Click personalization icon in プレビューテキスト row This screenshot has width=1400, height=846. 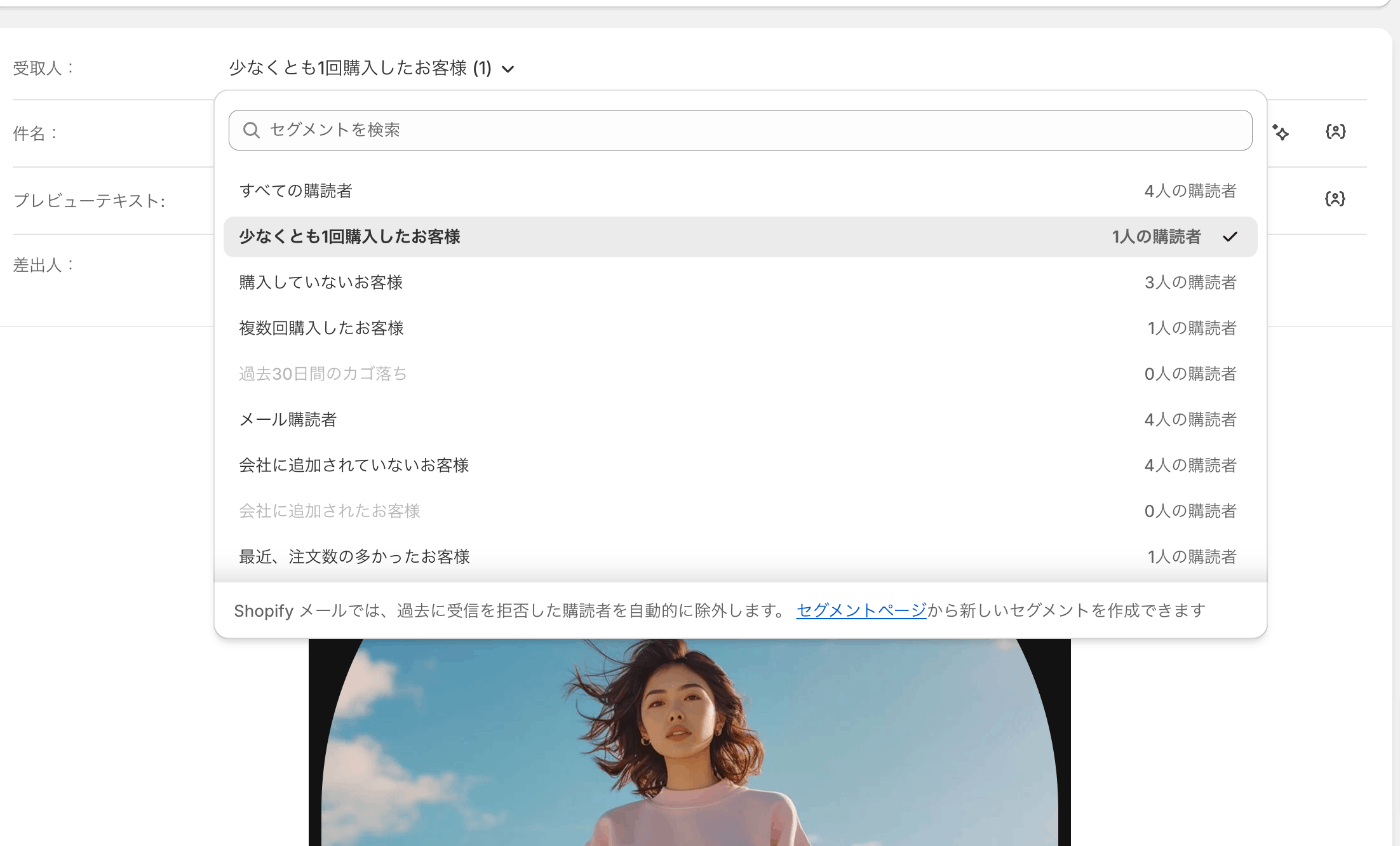tap(1335, 199)
